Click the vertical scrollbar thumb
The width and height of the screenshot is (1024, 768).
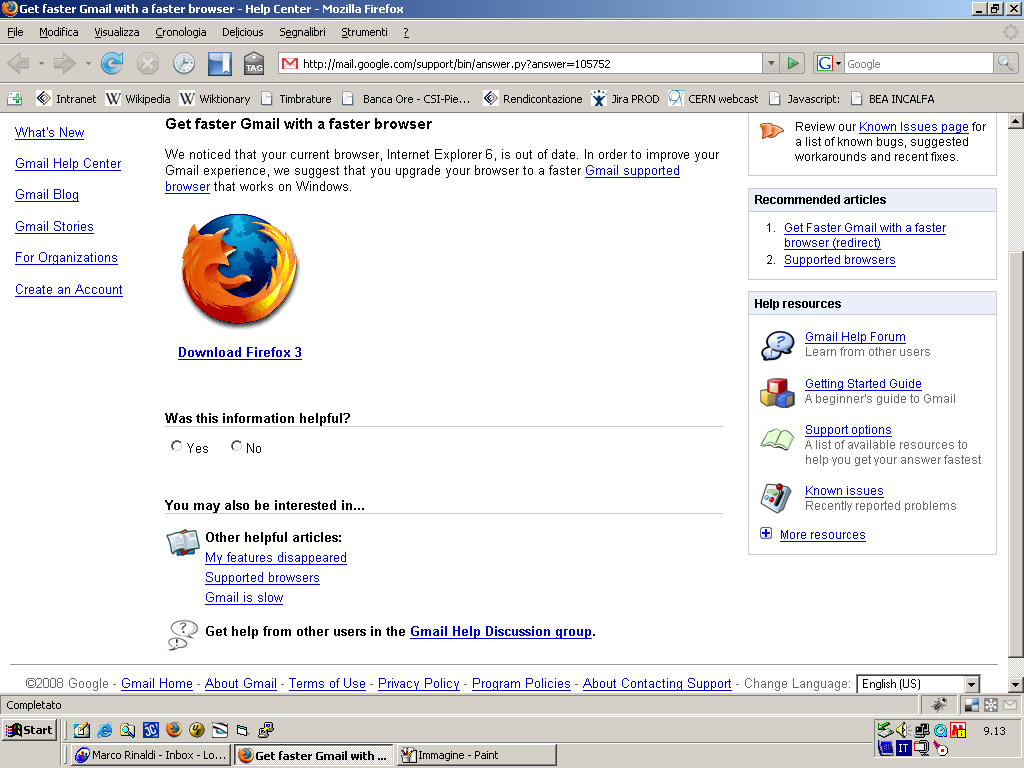coord(1016,454)
